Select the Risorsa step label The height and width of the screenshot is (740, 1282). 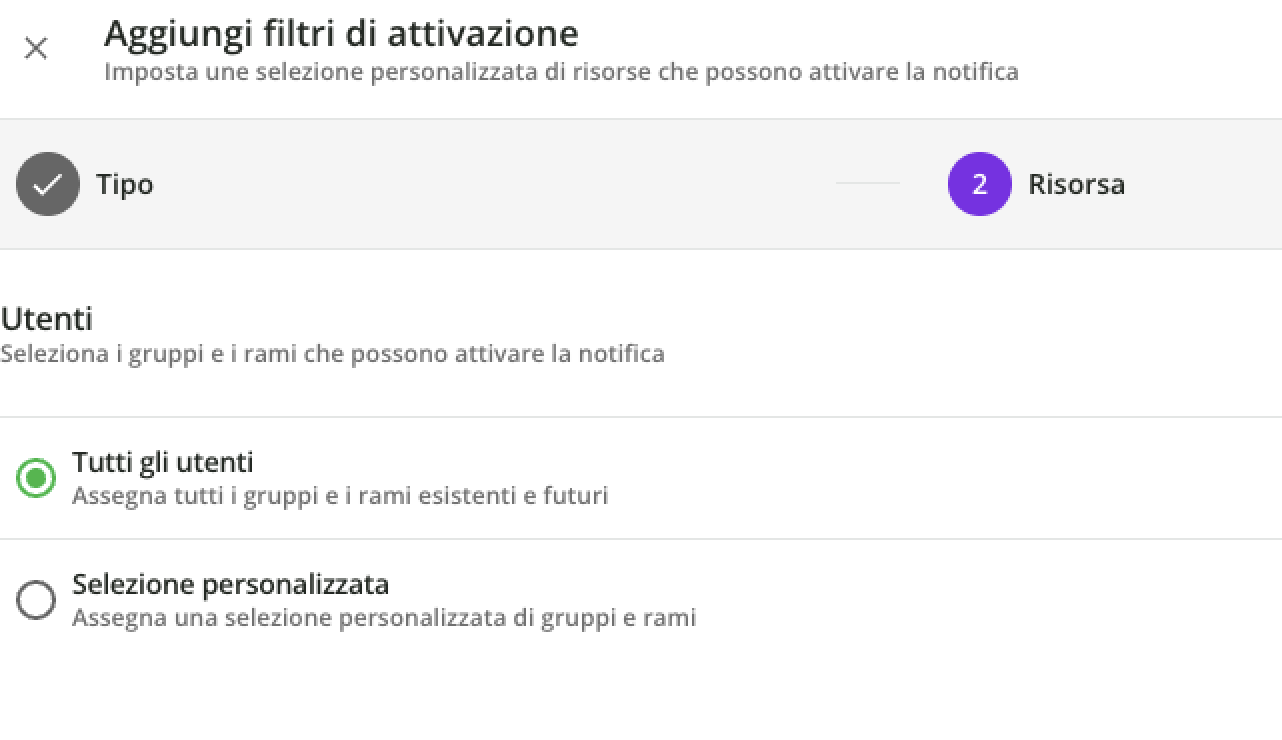(1076, 185)
